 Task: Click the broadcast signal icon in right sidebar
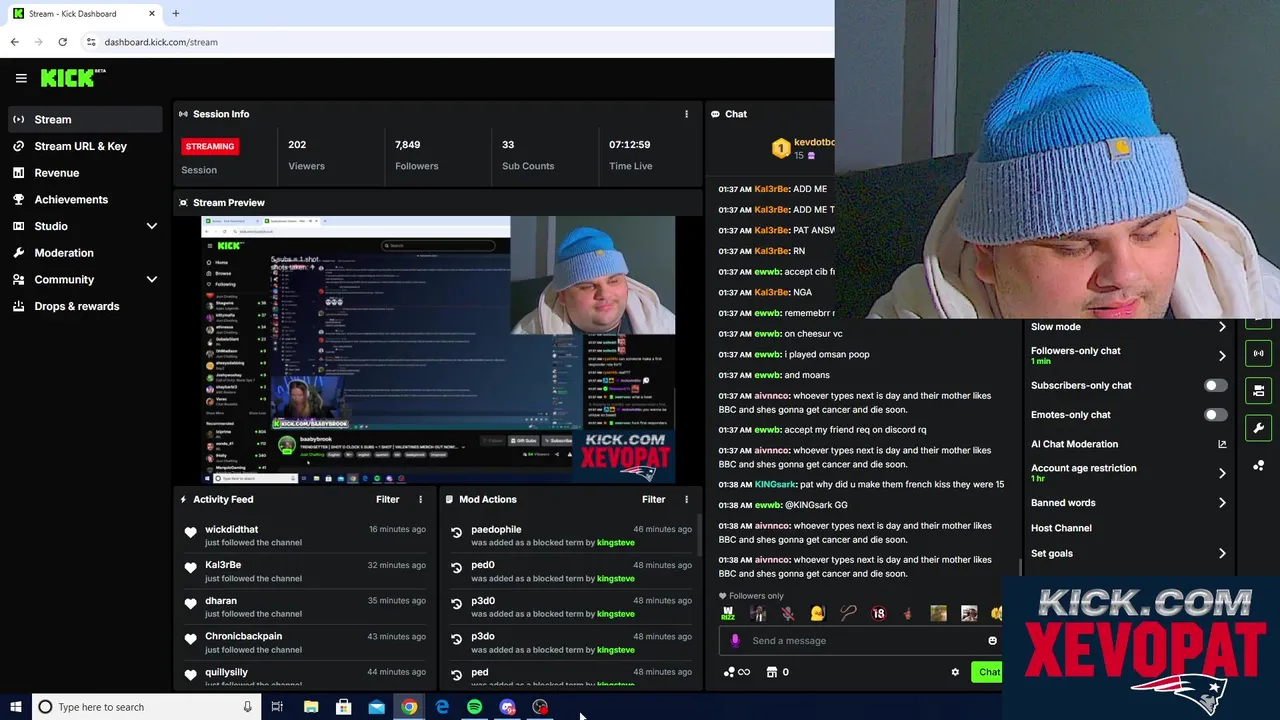1259,353
